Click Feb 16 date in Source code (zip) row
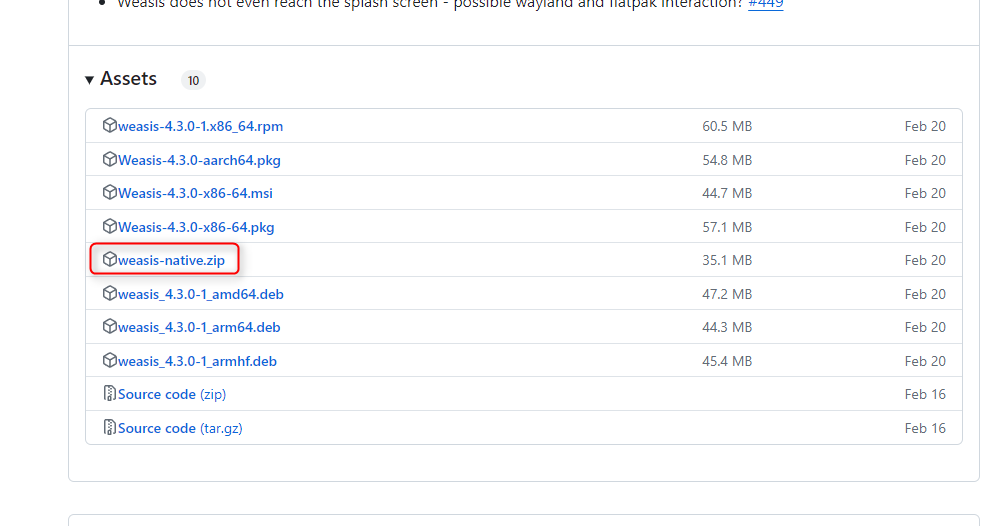Viewport: 998px width, 526px height. click(925, 394)
